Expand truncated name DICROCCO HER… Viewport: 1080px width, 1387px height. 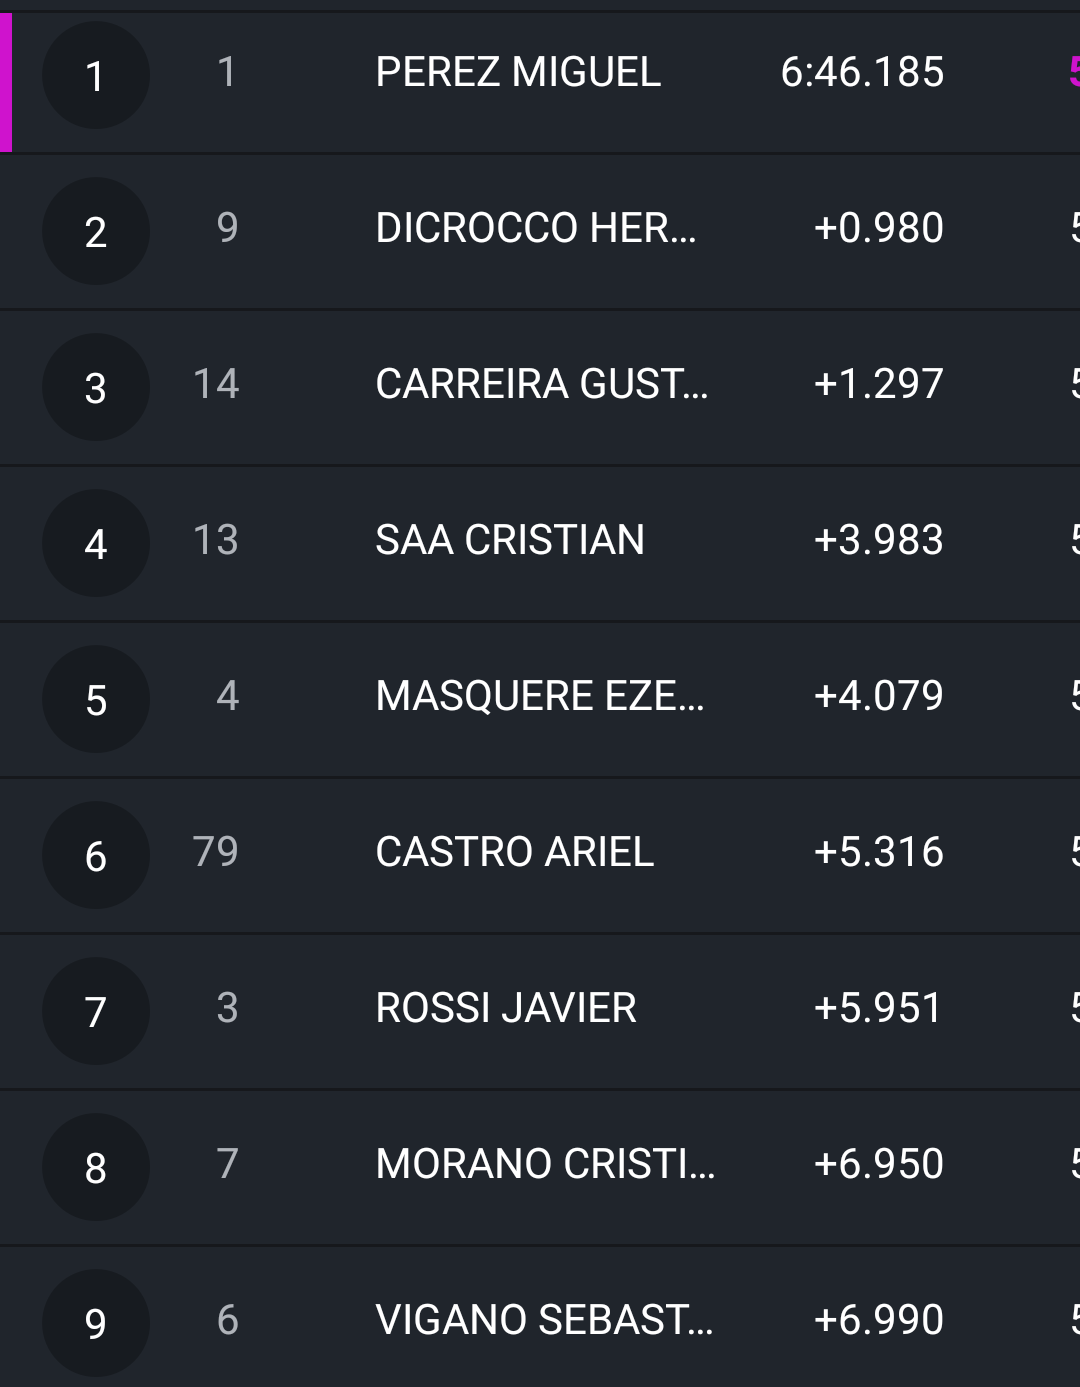coord(536,228)
